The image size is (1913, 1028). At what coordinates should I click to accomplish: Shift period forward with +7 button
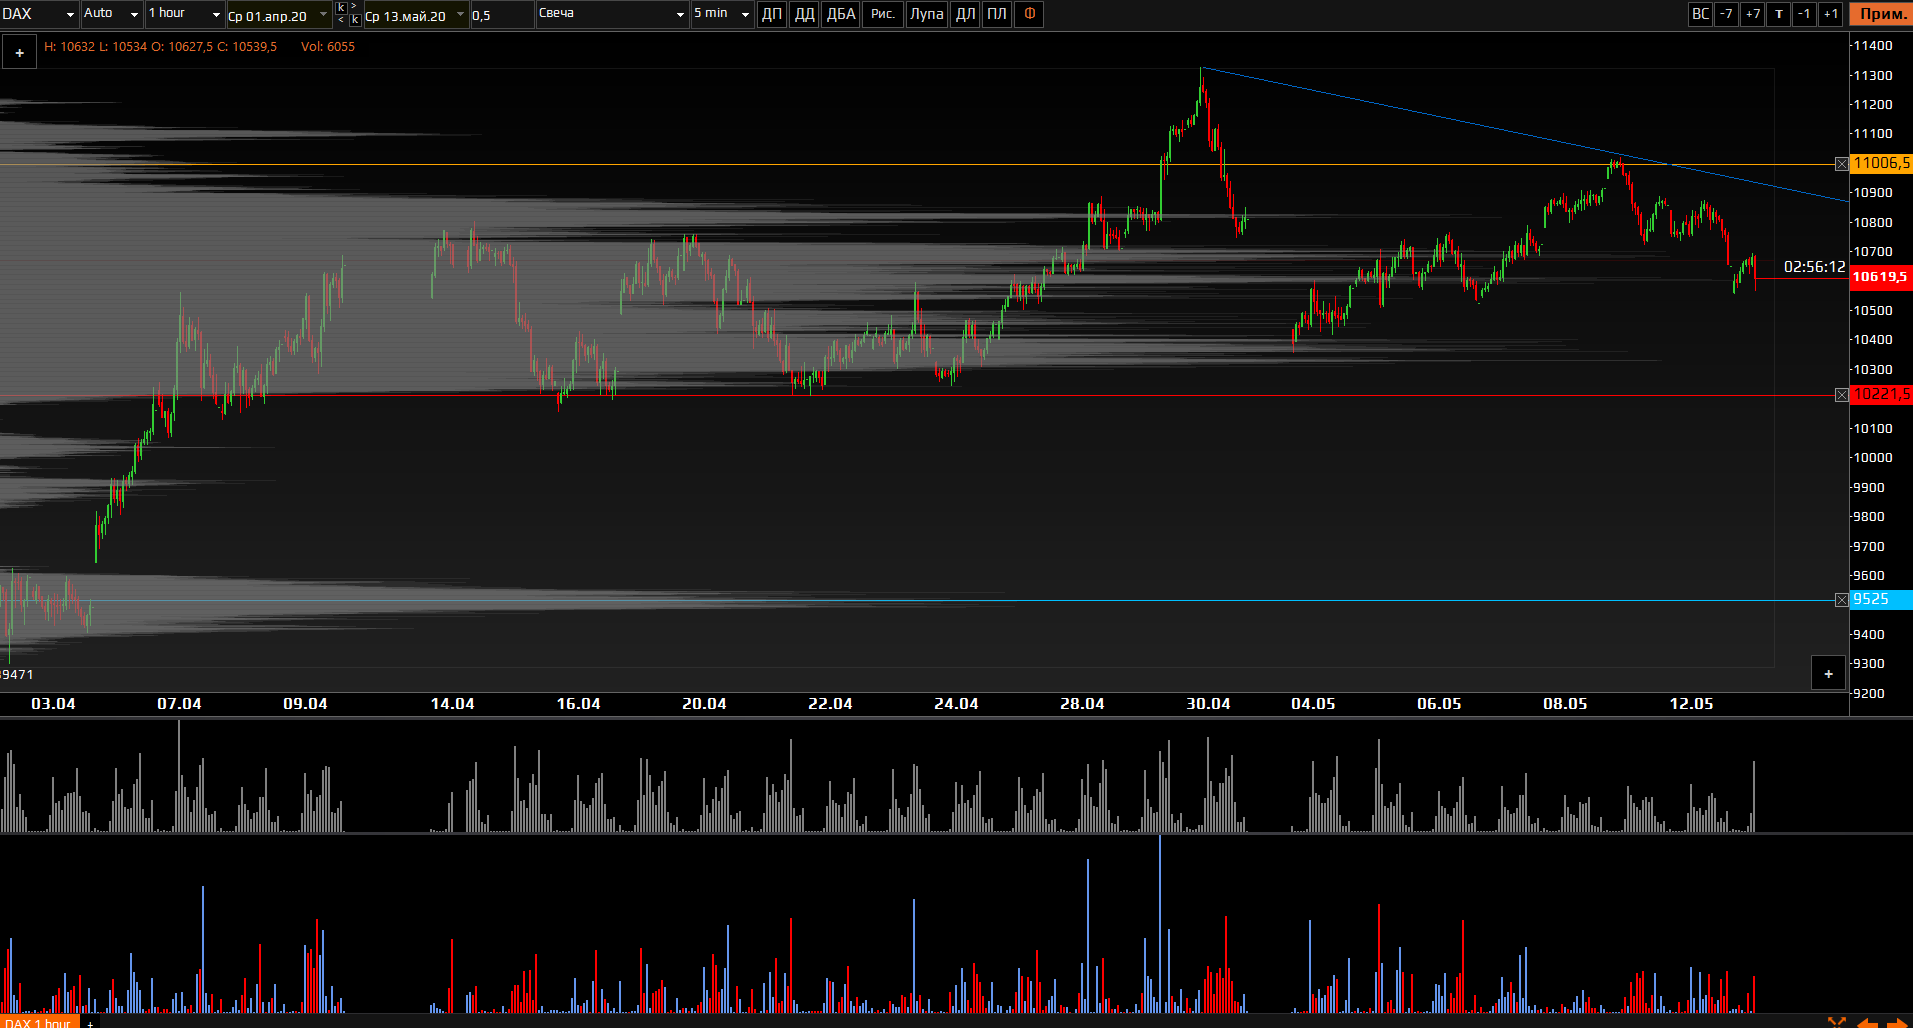point(1752,14)
